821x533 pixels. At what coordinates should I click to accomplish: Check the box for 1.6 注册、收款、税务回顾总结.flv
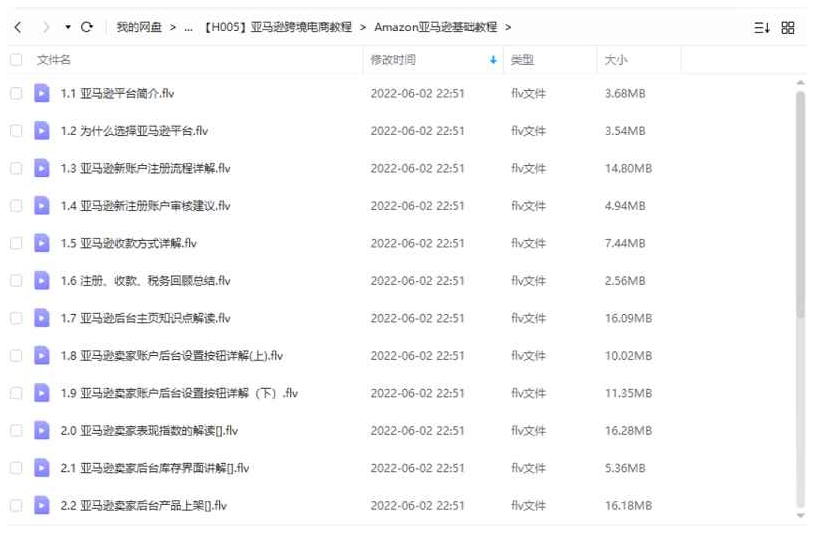coord(16,281)
